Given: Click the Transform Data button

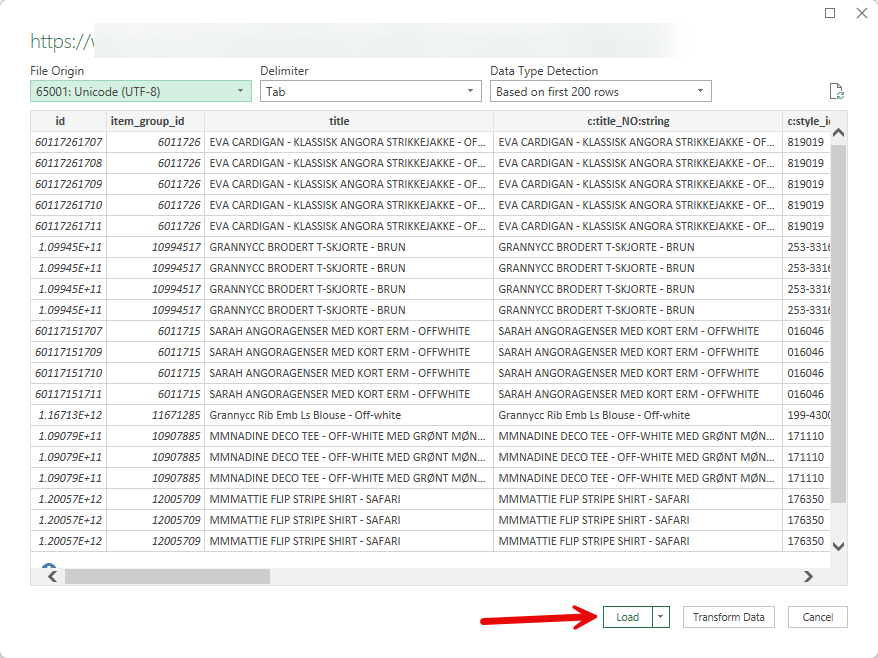Looking at the screenshot, I should point(729,617).
